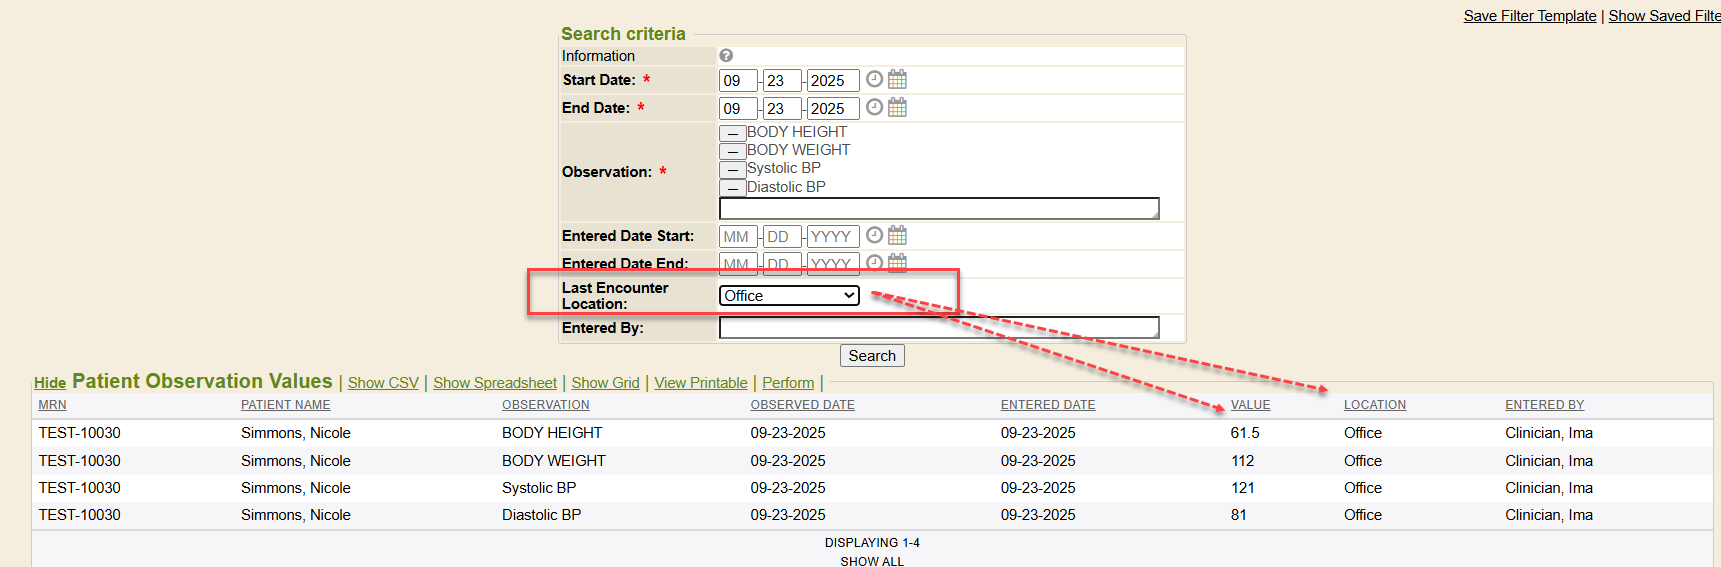Expand the Last Encounter Location dropdown
The width and height of the screenshot is (1721, 567).
click(x=789, y=296)
